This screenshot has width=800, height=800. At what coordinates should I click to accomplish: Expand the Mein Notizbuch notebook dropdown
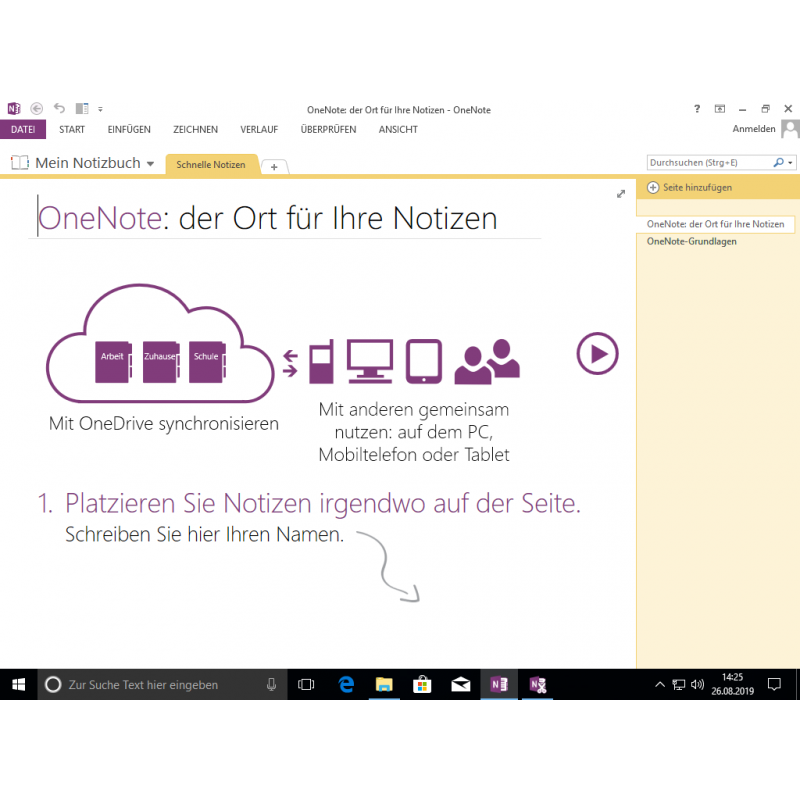[x=150, y=163]
